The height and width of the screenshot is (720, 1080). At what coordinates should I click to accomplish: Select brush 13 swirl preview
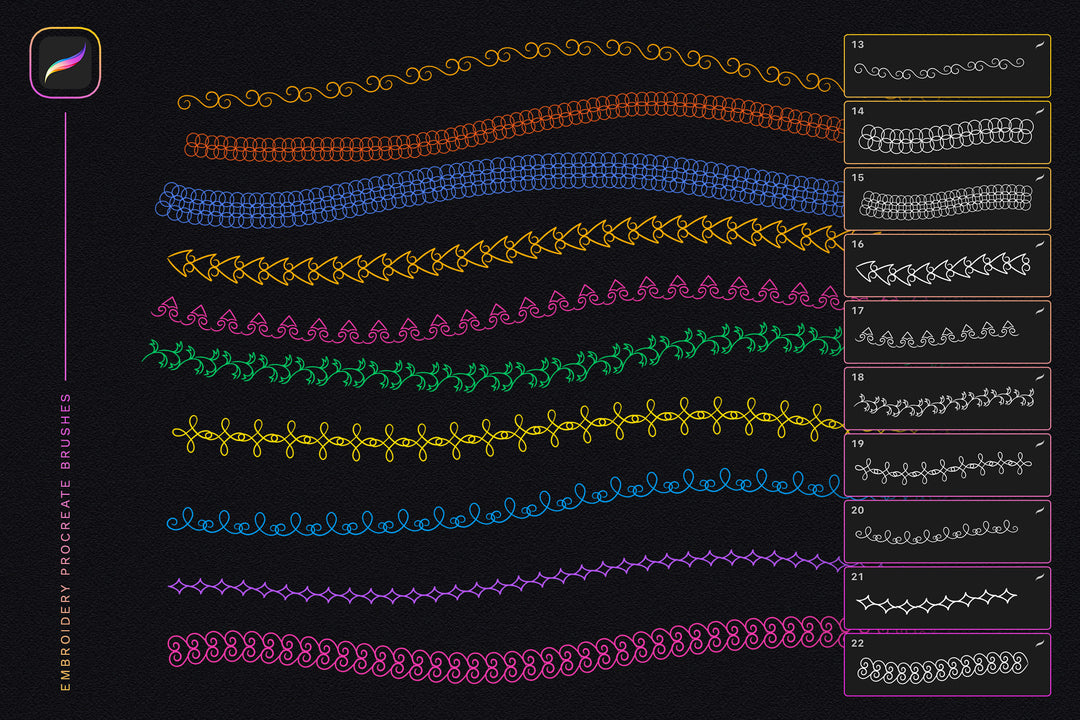point(940,70)
